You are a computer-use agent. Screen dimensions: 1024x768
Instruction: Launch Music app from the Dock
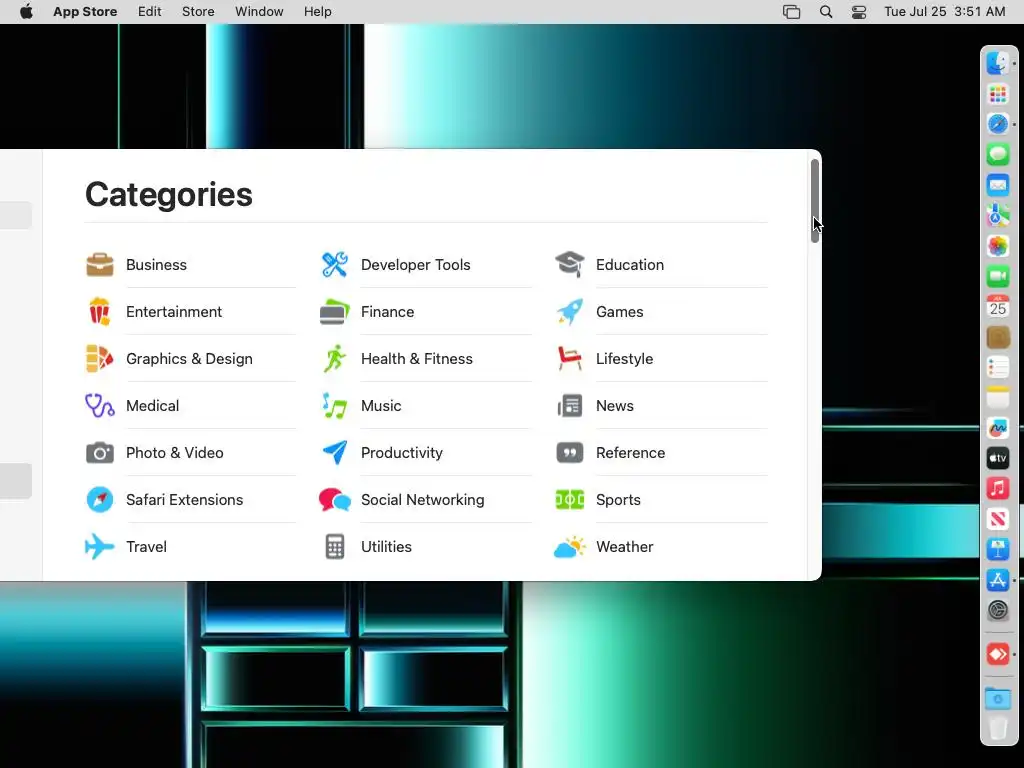998,488
